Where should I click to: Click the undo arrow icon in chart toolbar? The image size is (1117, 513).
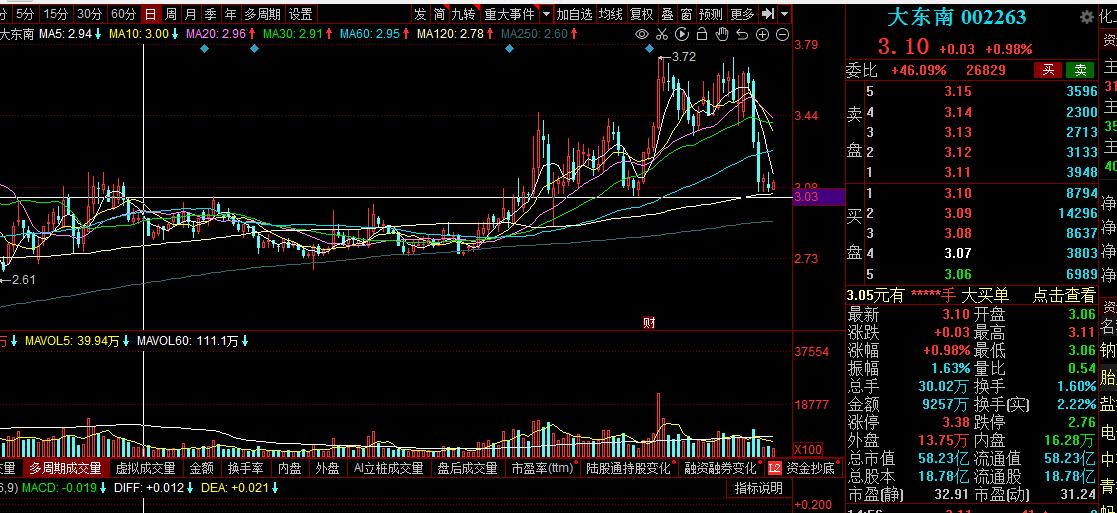point(742,34)
